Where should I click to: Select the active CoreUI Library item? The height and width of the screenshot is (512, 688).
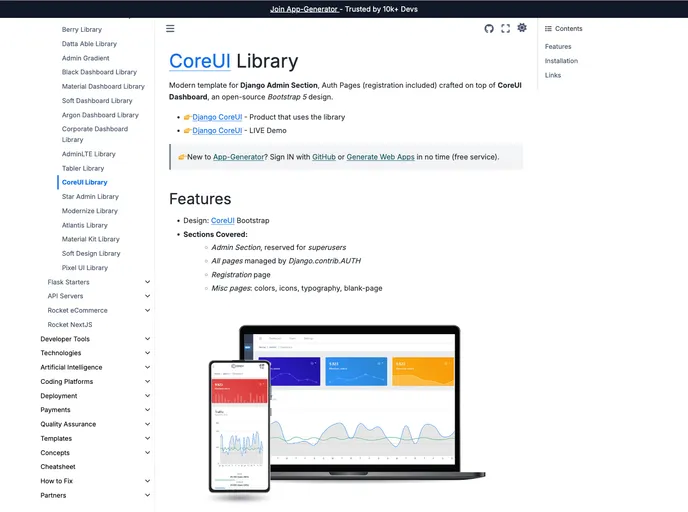(x=84, y=182)
